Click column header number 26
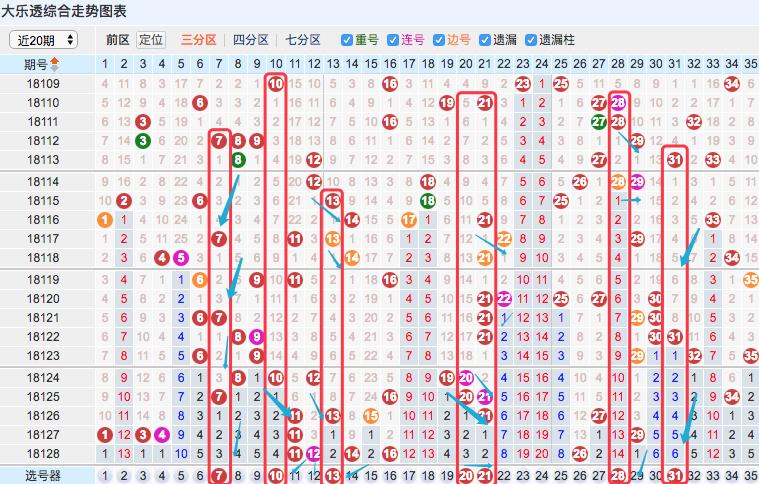The height and width of the screenshot is (484, 759). [580, 64]
